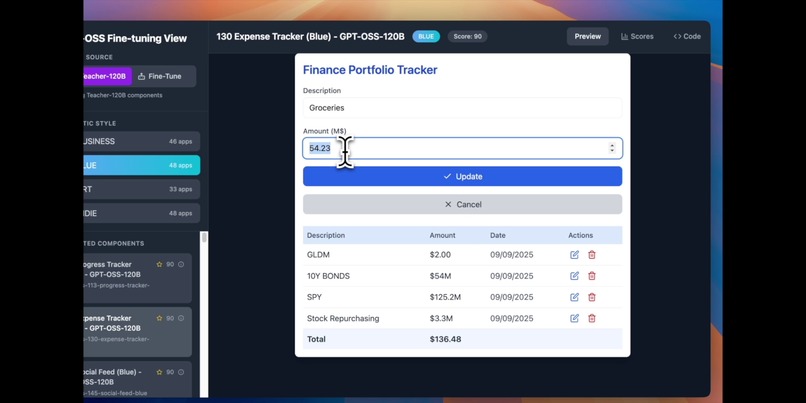Click the $125.2M amount cell
The width and height of the screenshot is (806, 403).
point(445,297)
